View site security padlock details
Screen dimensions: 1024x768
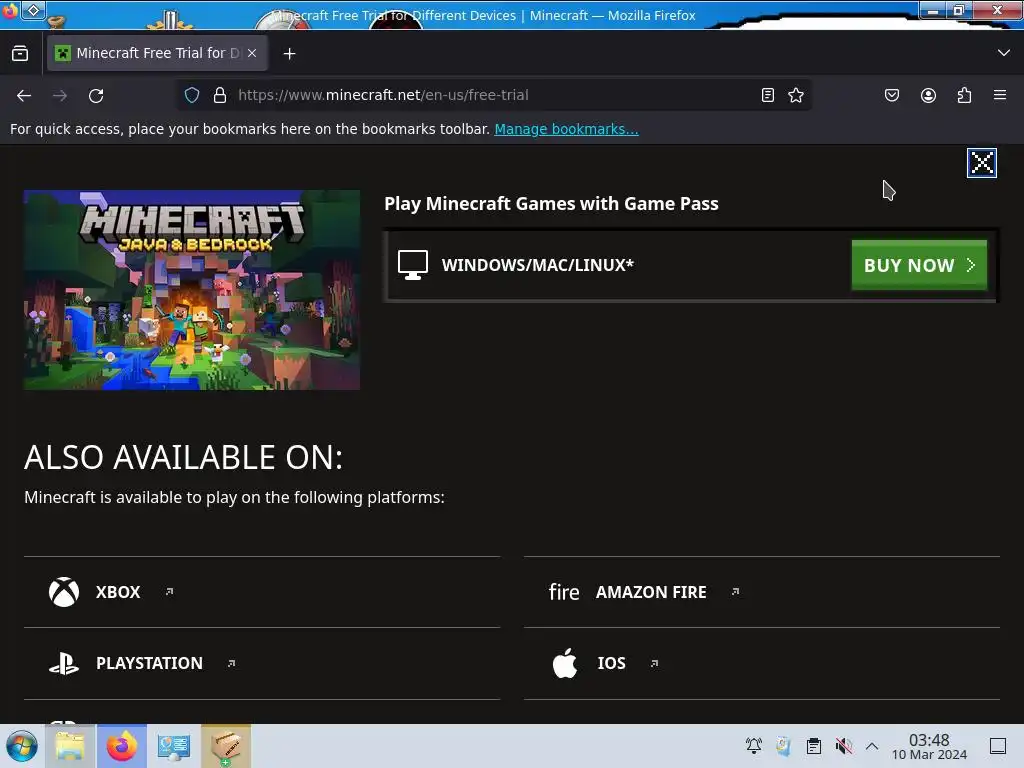(x=220, y=95)
